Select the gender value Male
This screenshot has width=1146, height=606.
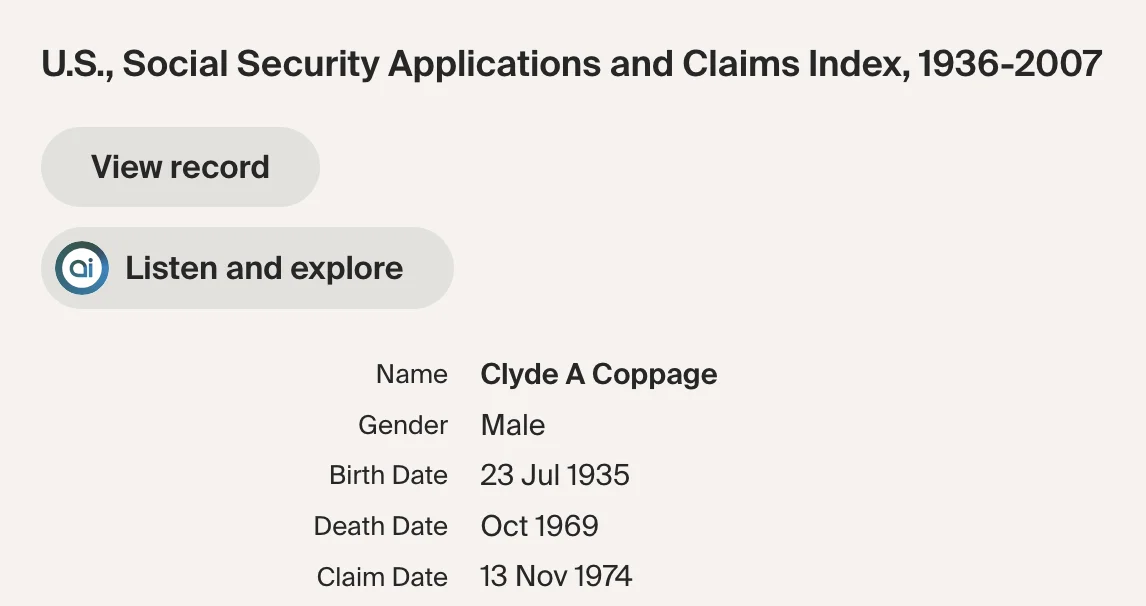[513, 425]
